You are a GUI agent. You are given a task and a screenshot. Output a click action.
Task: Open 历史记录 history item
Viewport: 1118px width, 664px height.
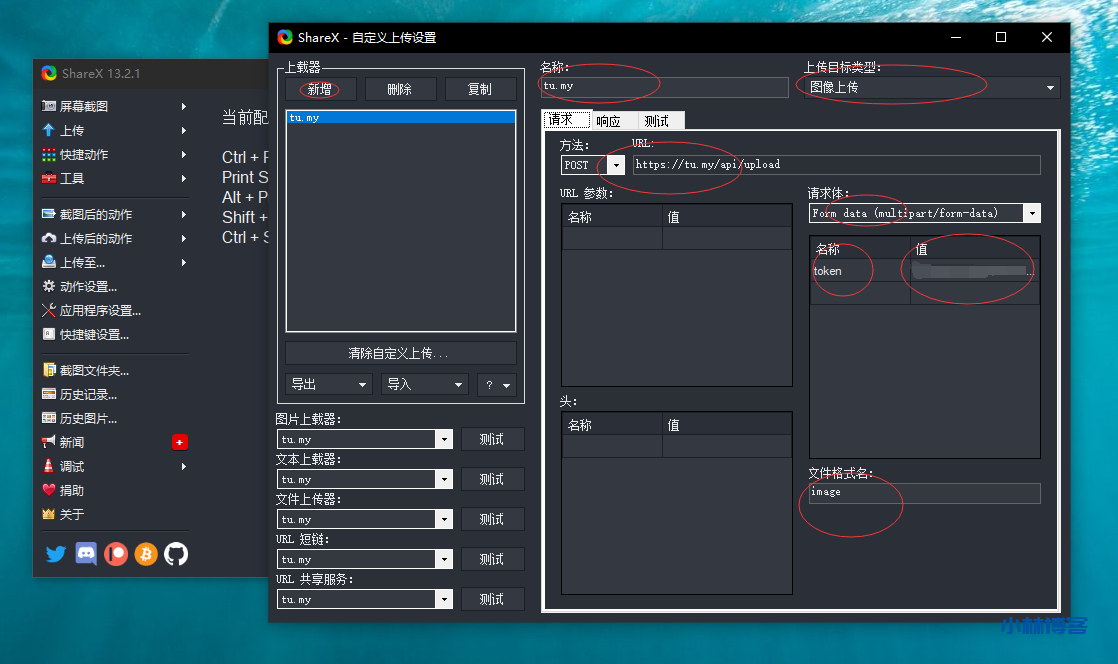click(x=88, y=394)
